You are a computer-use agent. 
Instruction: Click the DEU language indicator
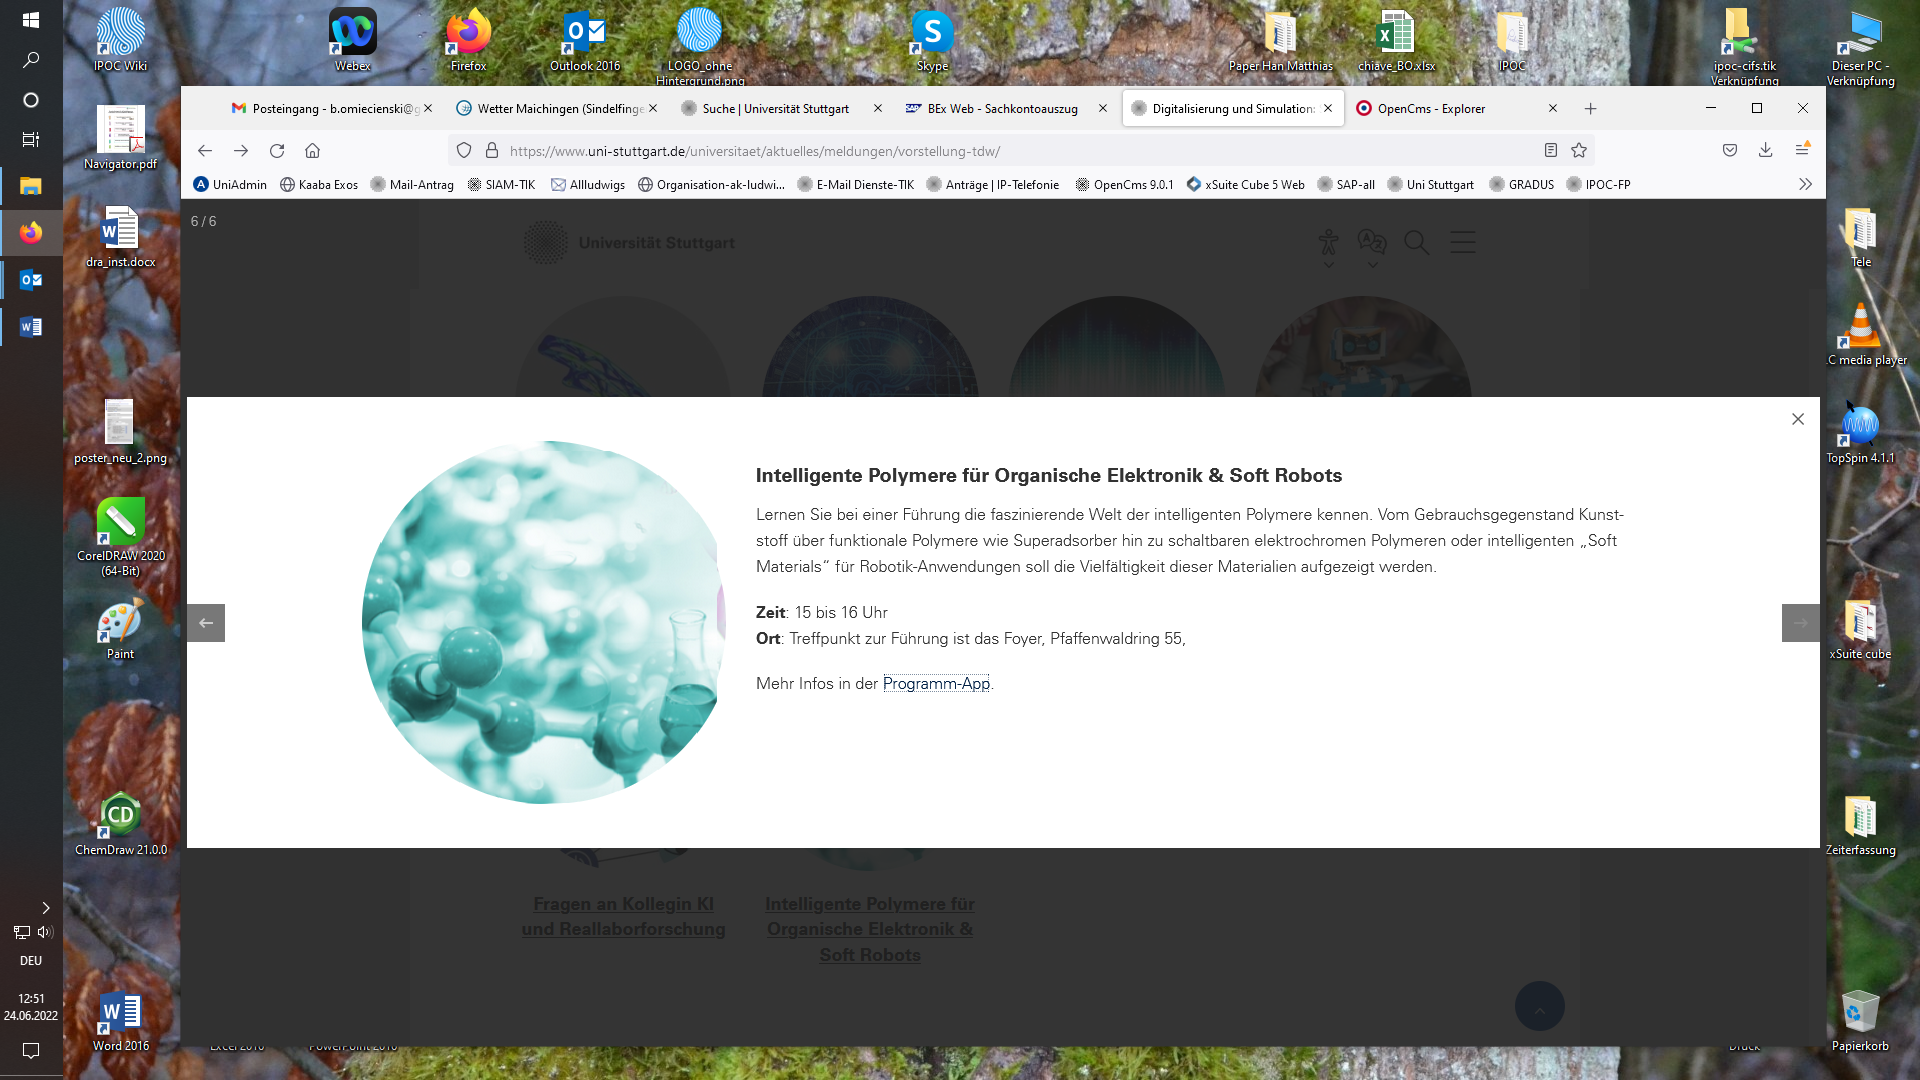31,961
